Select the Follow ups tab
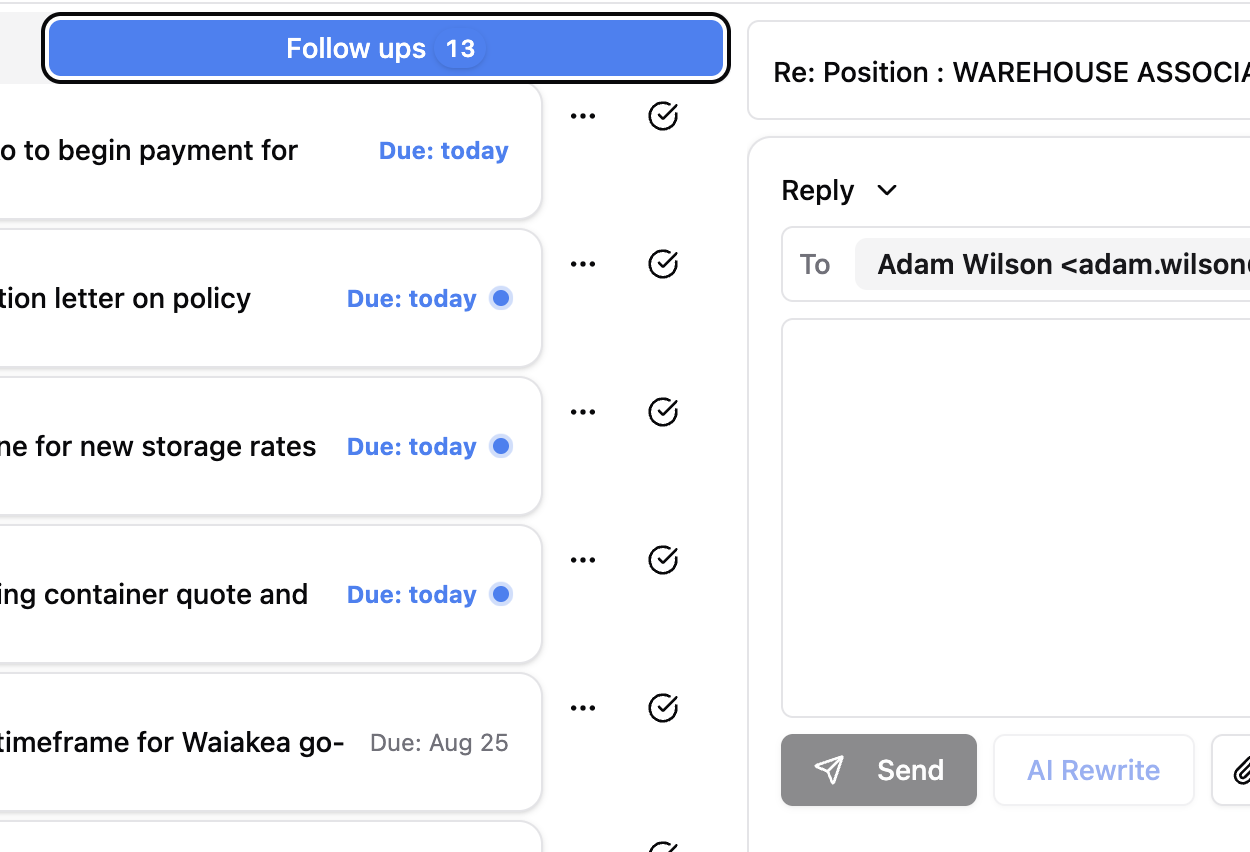1250x852 pixels. pos(385,48)
